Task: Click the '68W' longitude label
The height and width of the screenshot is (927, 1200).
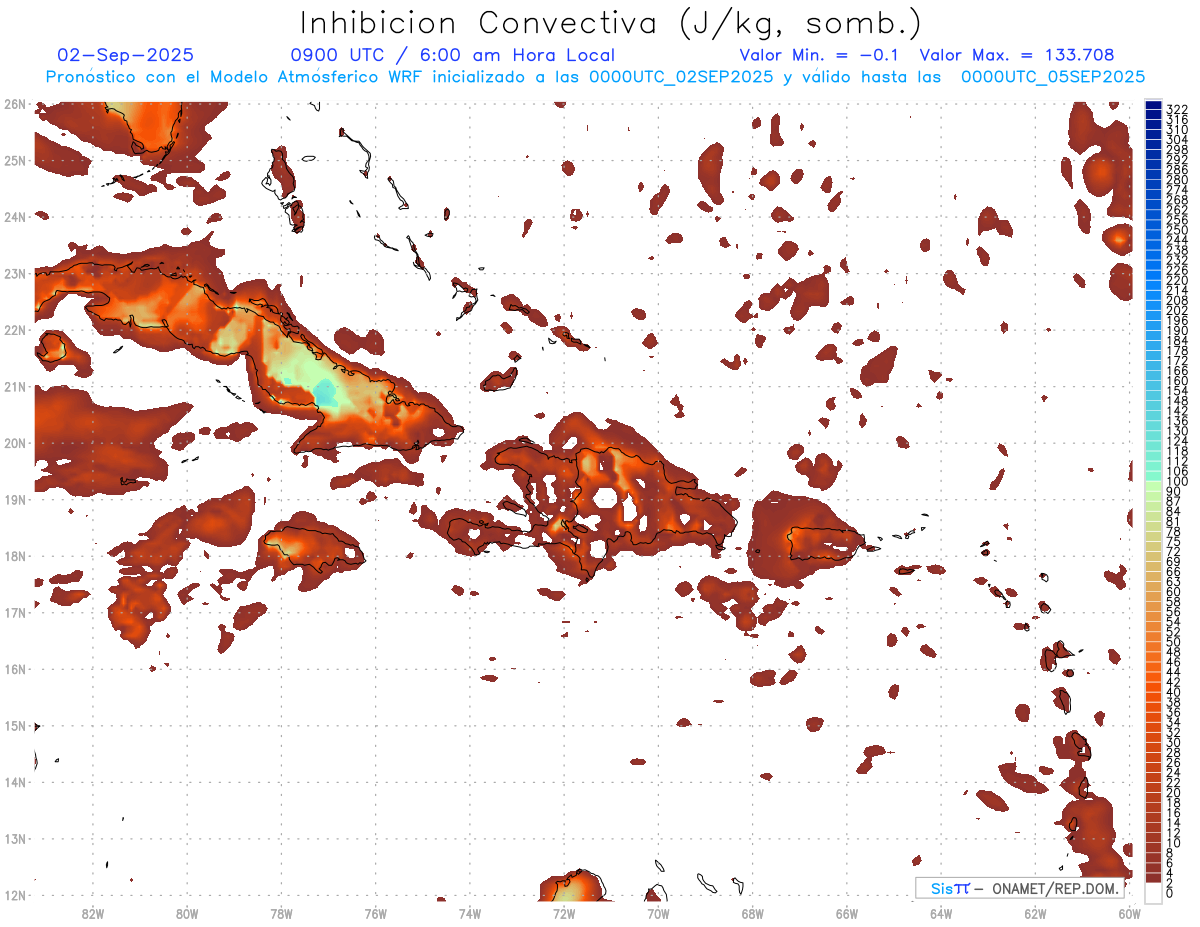Action: [x=752, y=913]
